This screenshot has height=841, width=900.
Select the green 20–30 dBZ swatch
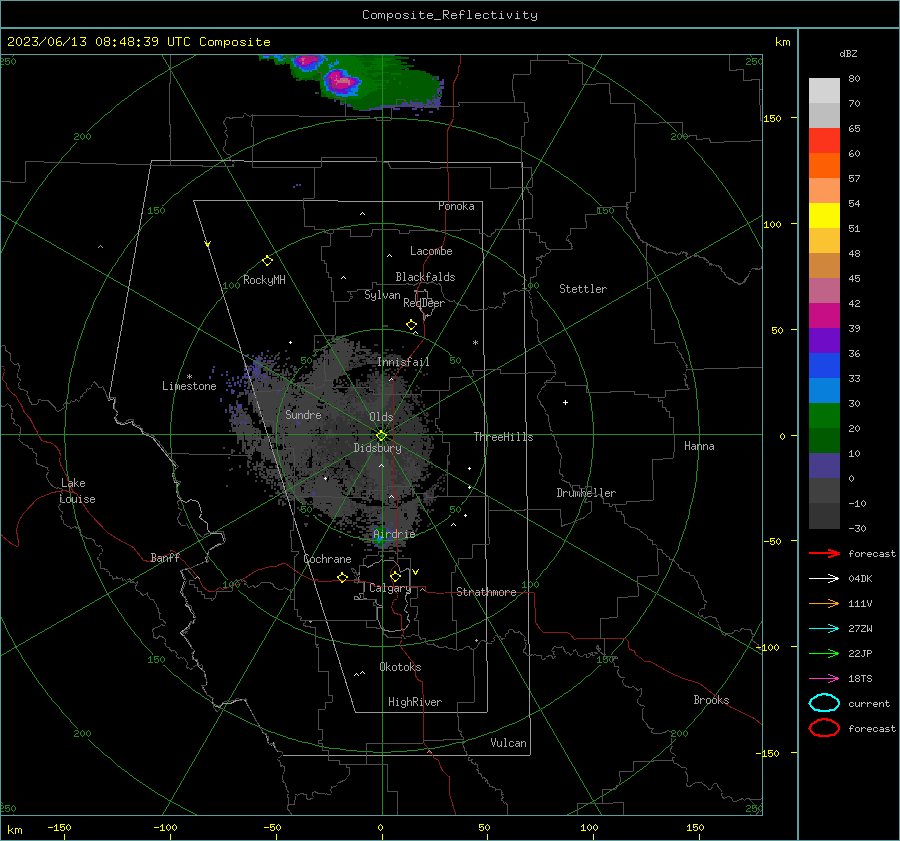(x=824, y=416)
